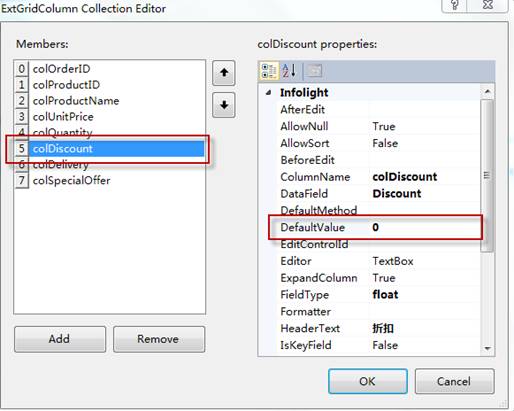Screen dimensions: 514x411
Task: Switch to Categorized property view
Action: tap(269, 71)
